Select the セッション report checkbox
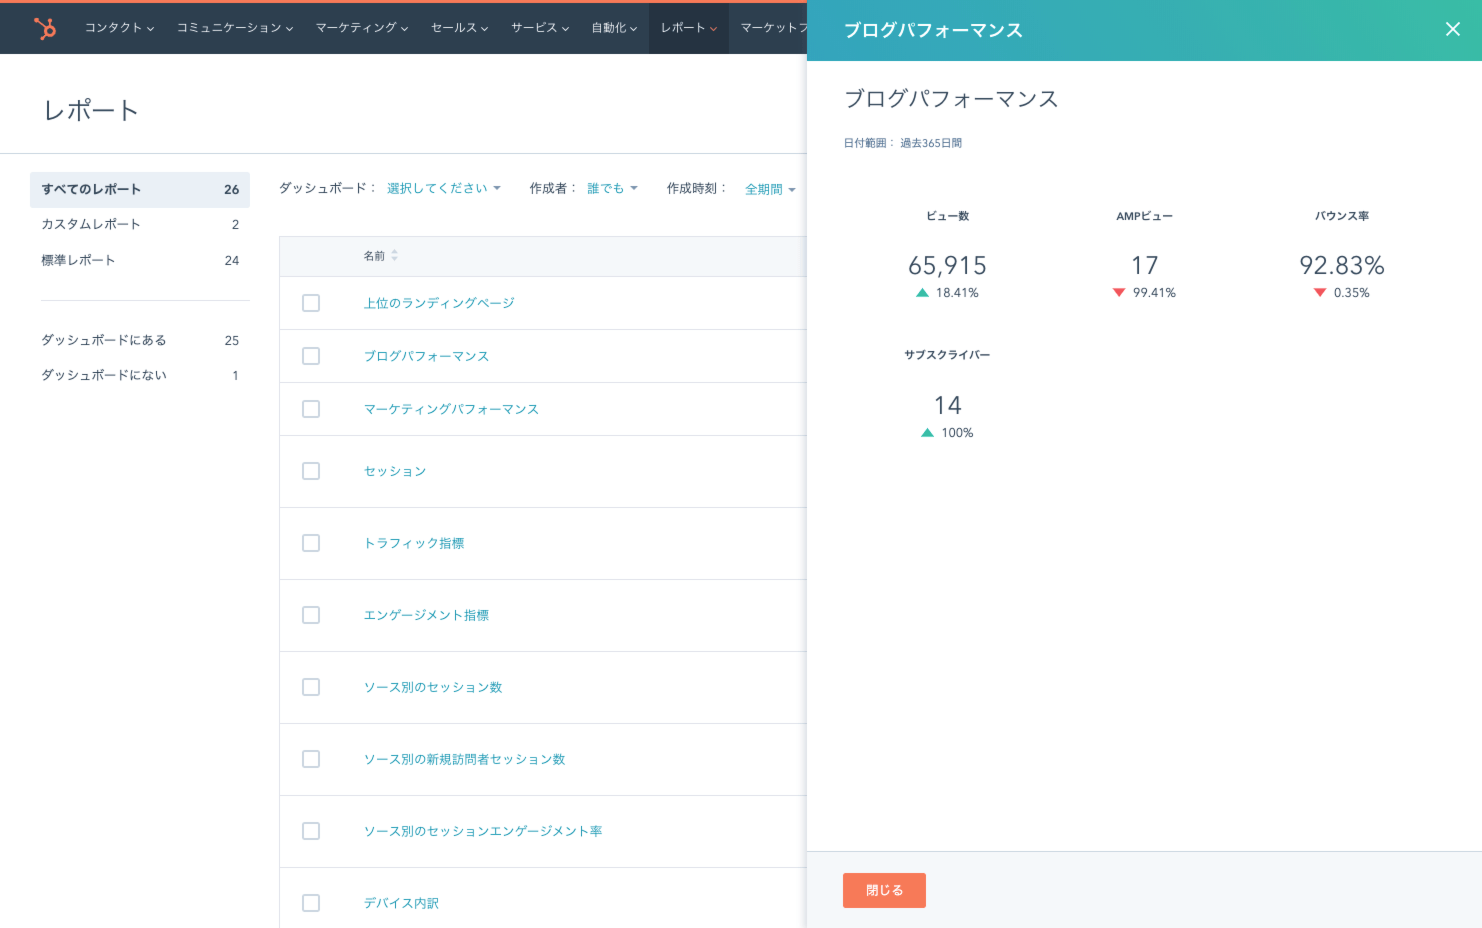 (x=311, y=471)
